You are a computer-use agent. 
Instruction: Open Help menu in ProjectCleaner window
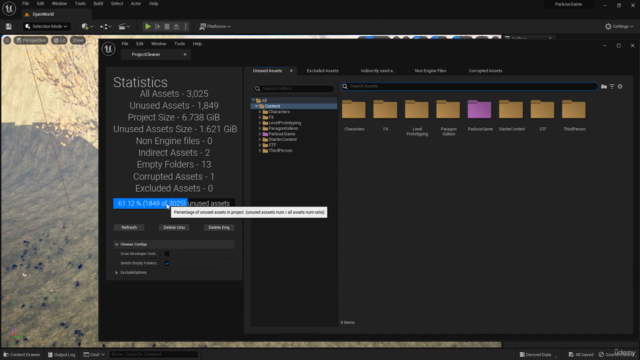click(197, 44)
